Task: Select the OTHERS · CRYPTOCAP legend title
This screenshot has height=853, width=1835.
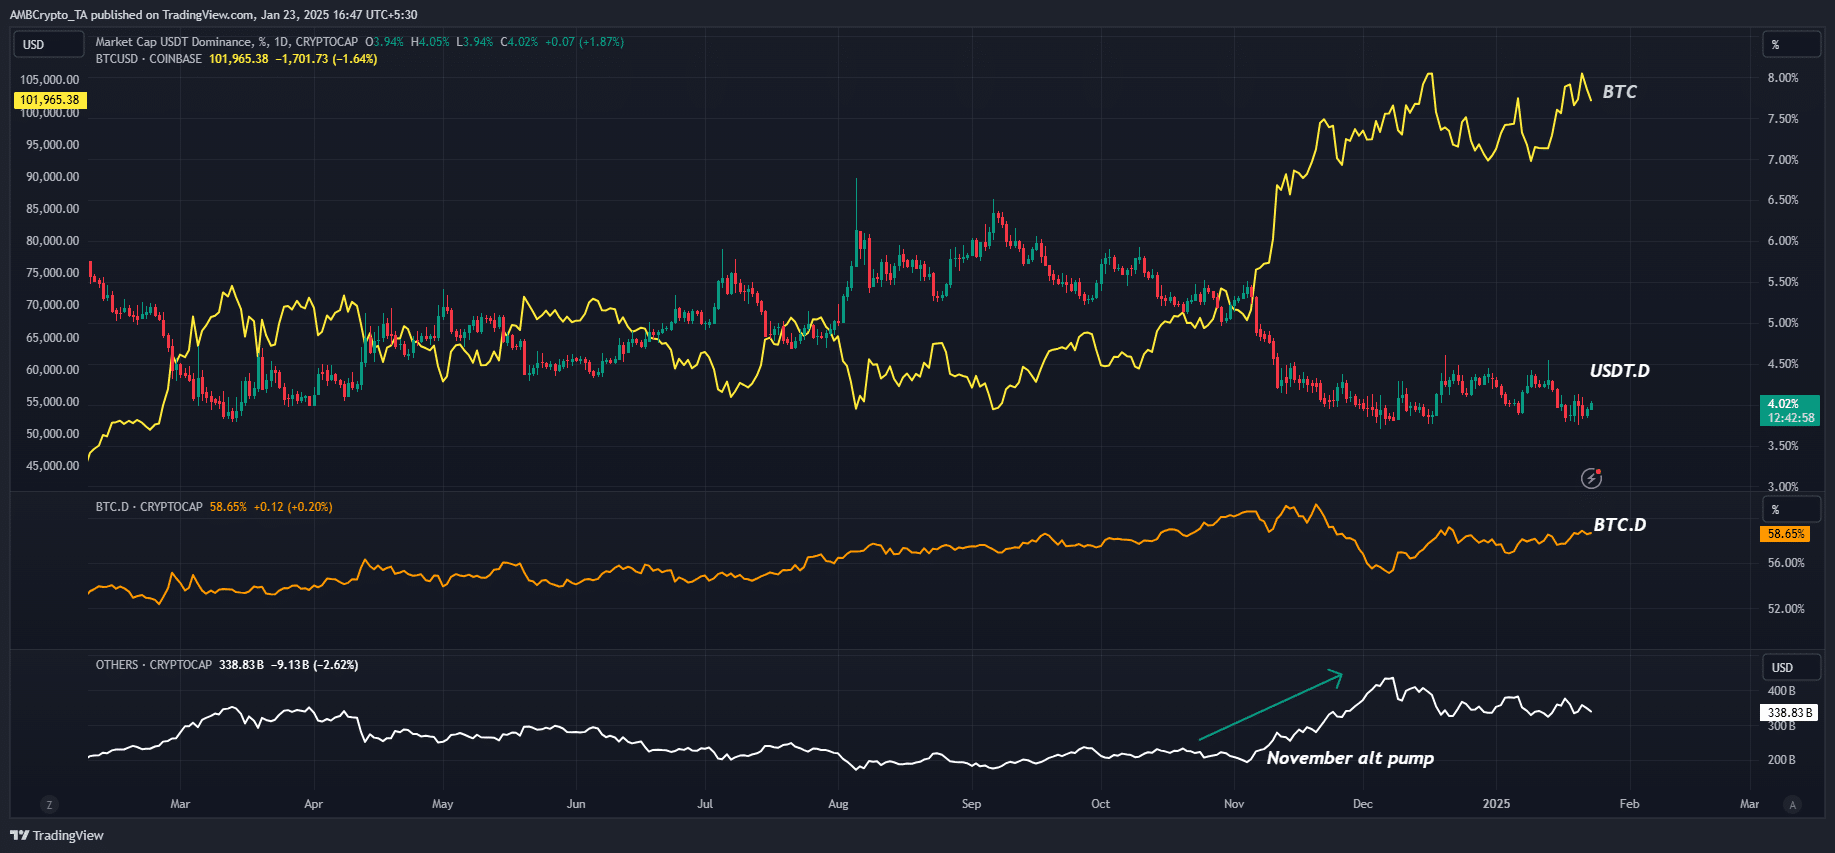Action: (x=153, y=665)
